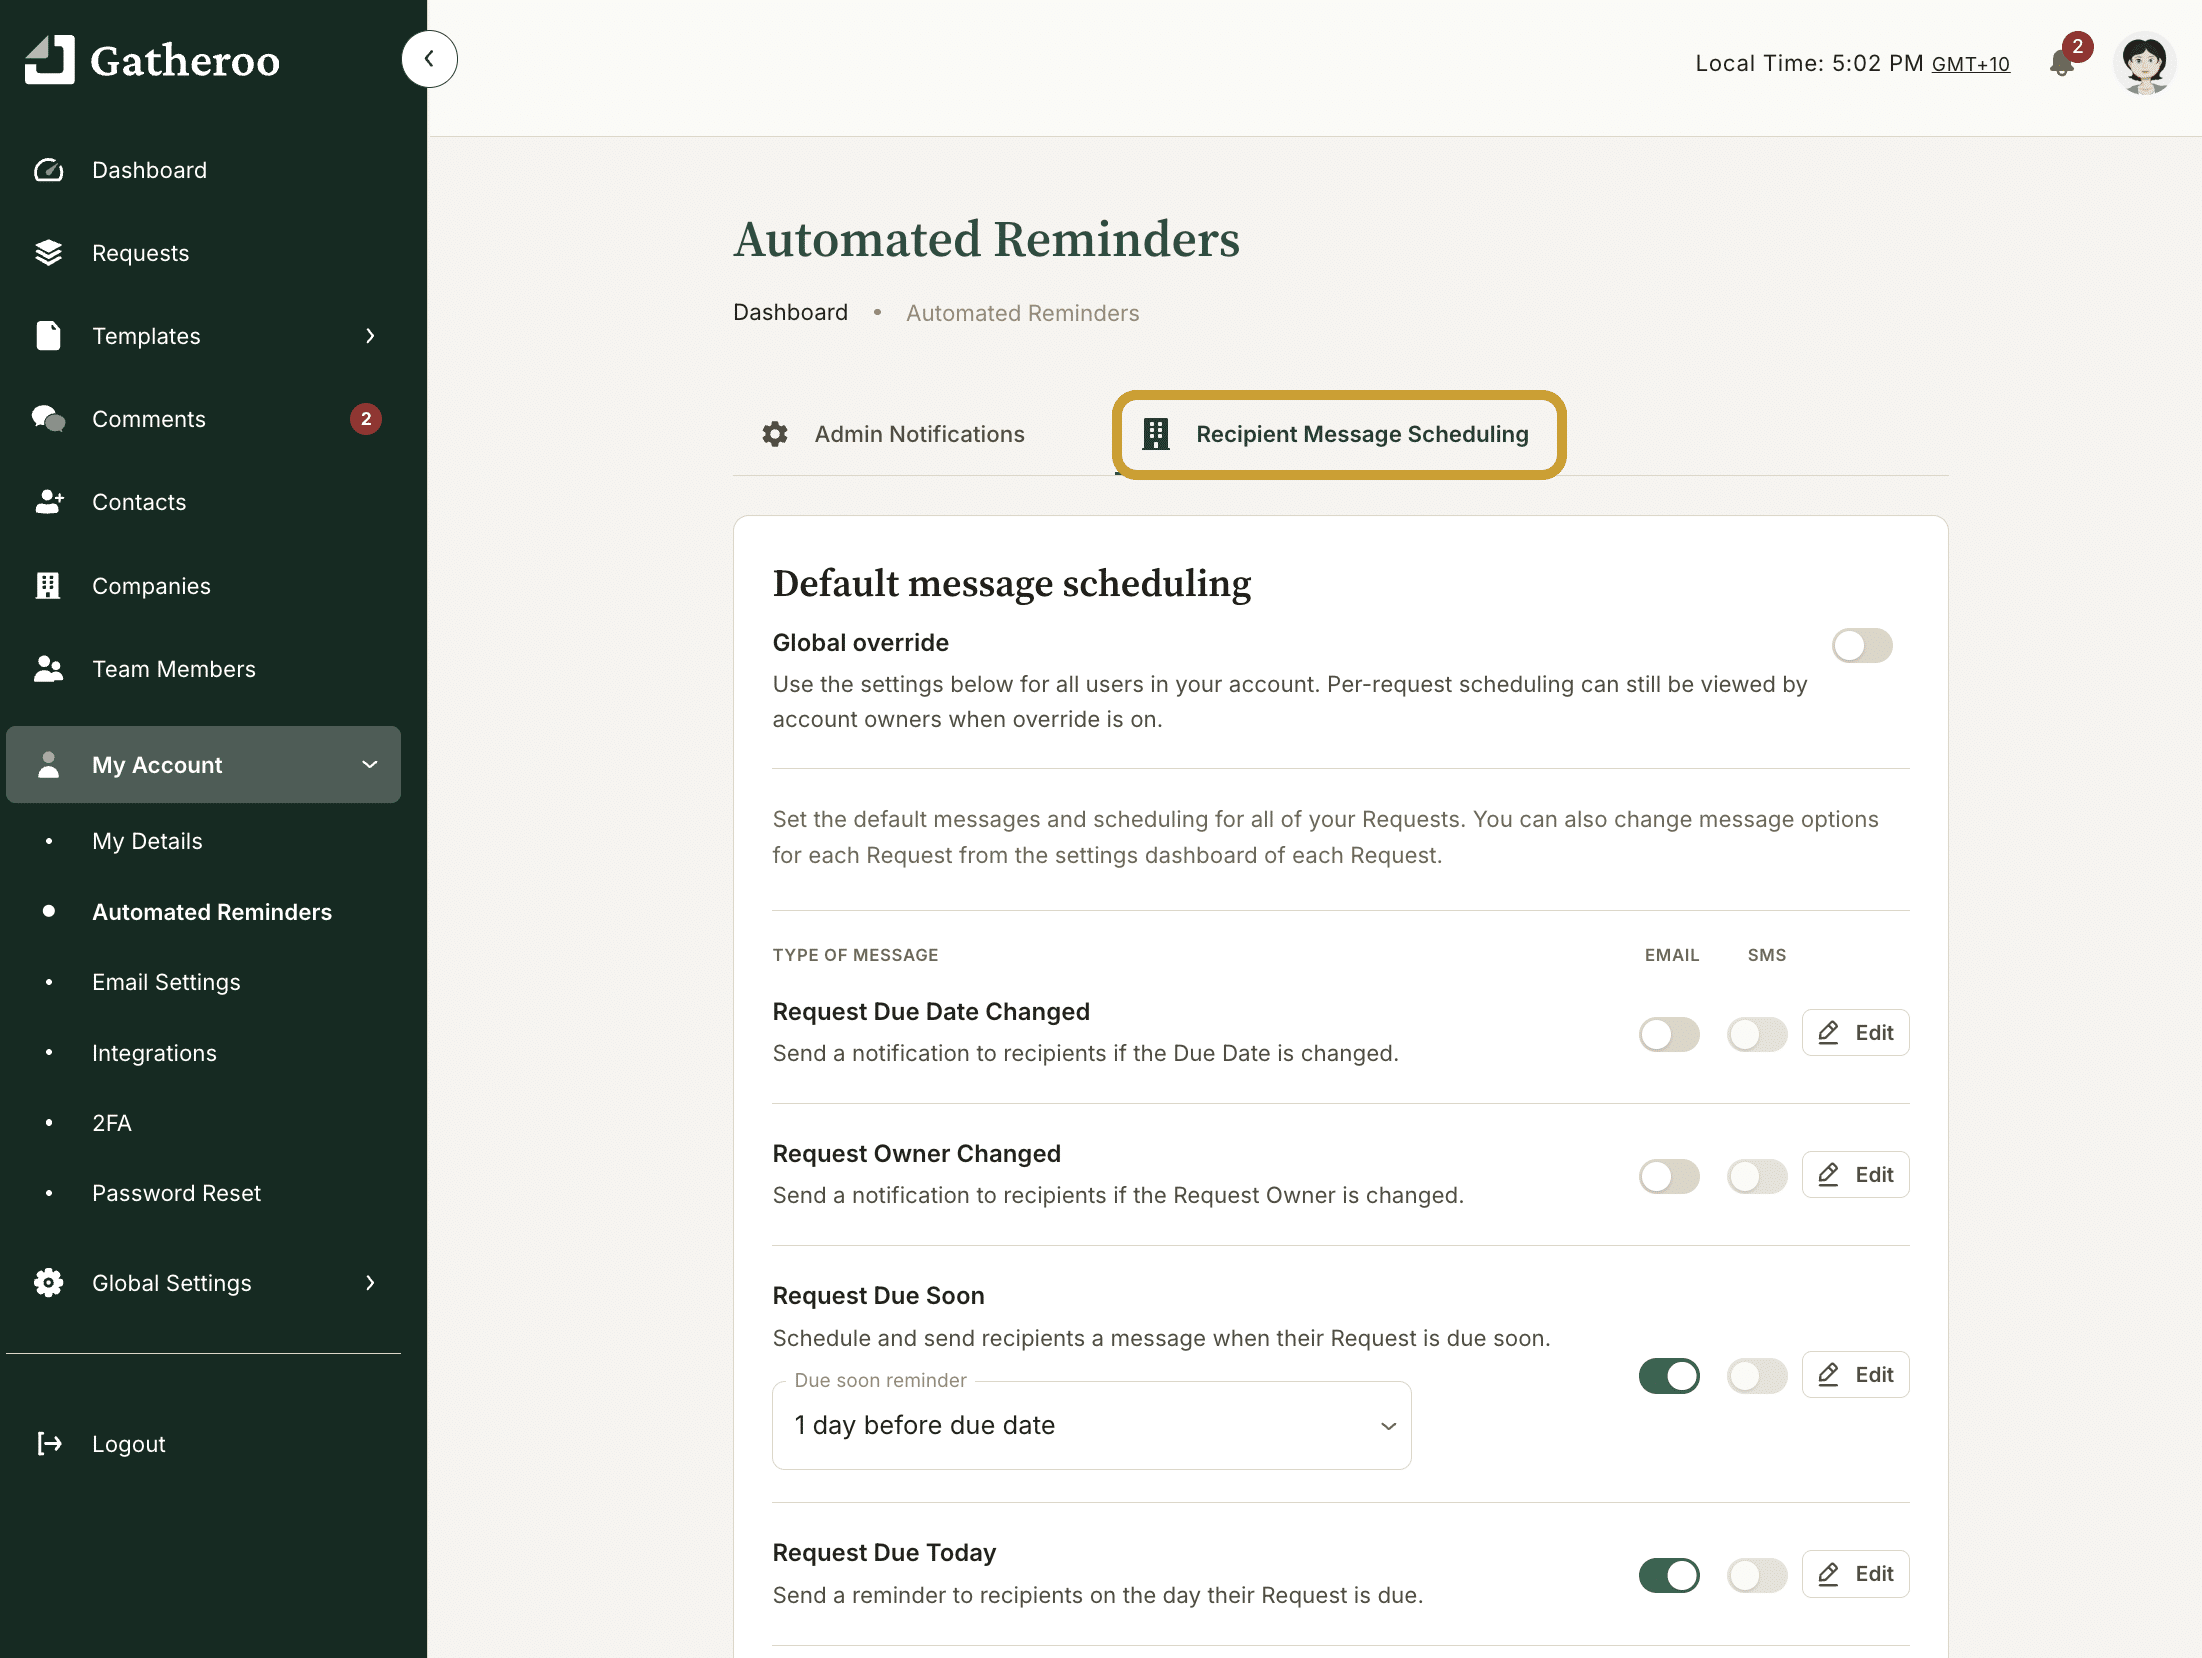Open 2FA submenu item
This screenshot has height=1658, width=2202.
[x=112, y=1123]
